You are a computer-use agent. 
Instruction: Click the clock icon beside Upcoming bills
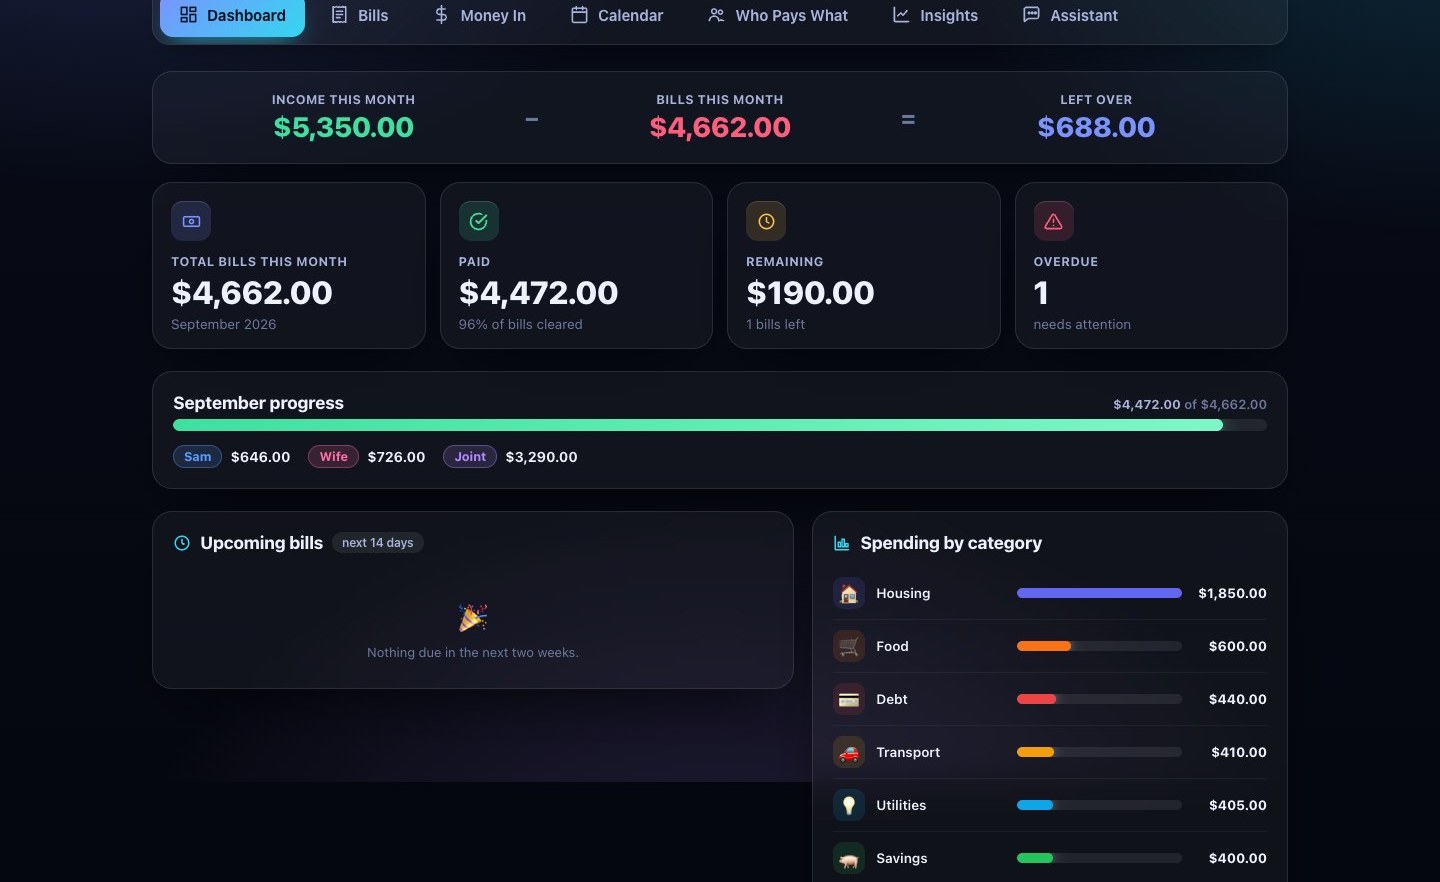point(182,543)
